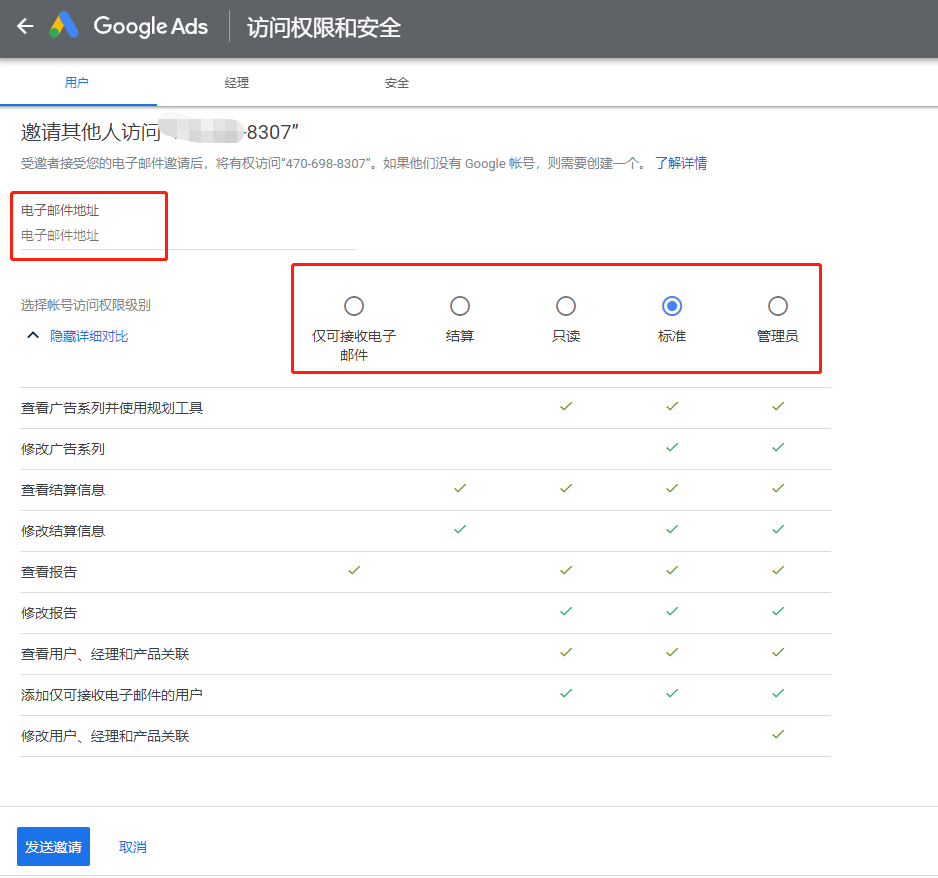Click the 取消 button

tap(133, 847)
